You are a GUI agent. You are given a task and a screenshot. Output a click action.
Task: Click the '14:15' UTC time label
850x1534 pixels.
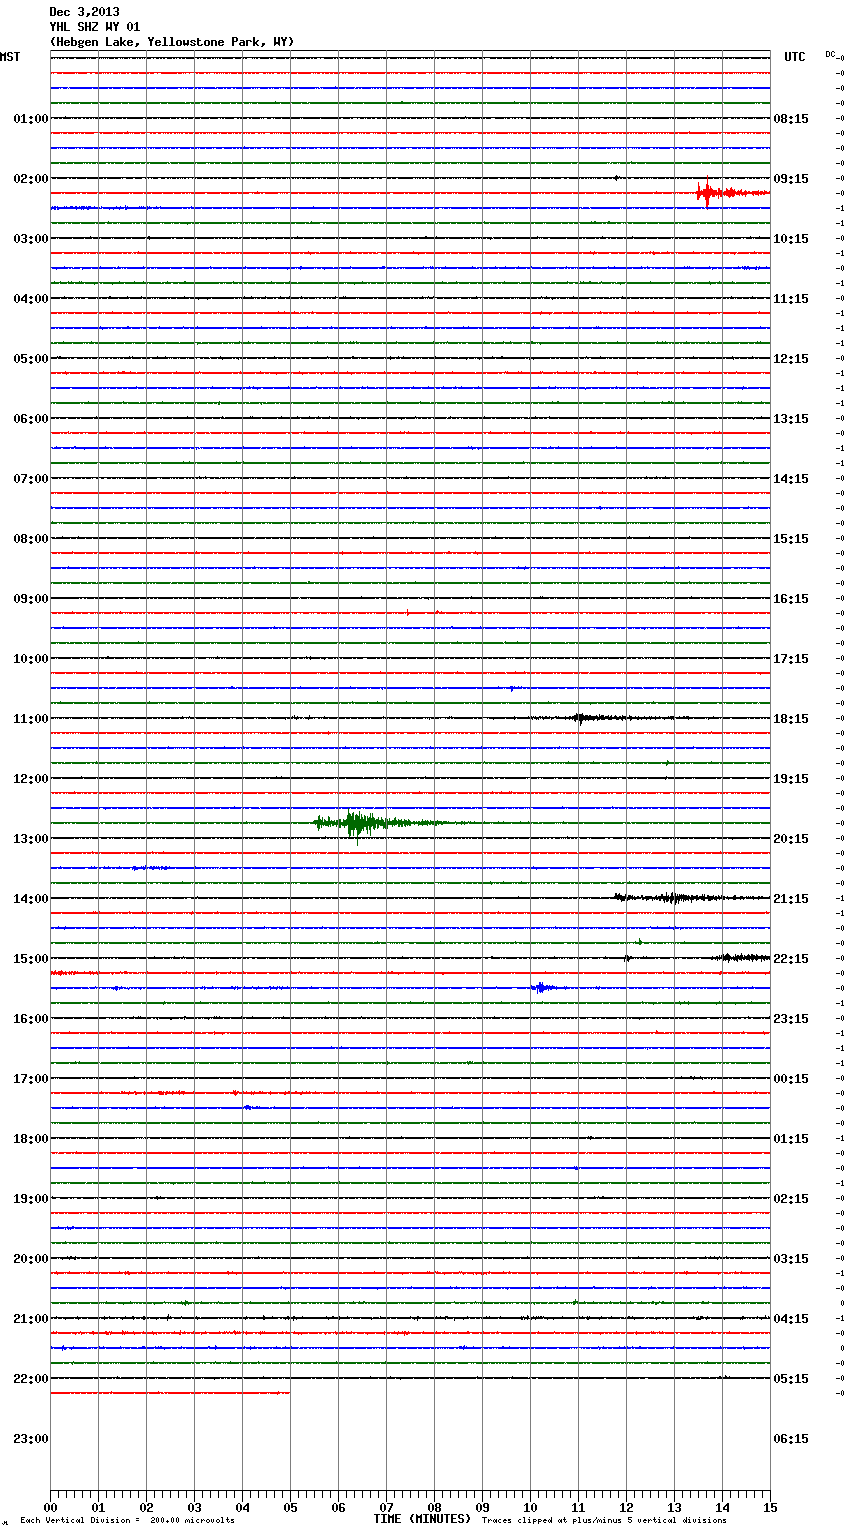pyautogui.click(x=791, y=479)
